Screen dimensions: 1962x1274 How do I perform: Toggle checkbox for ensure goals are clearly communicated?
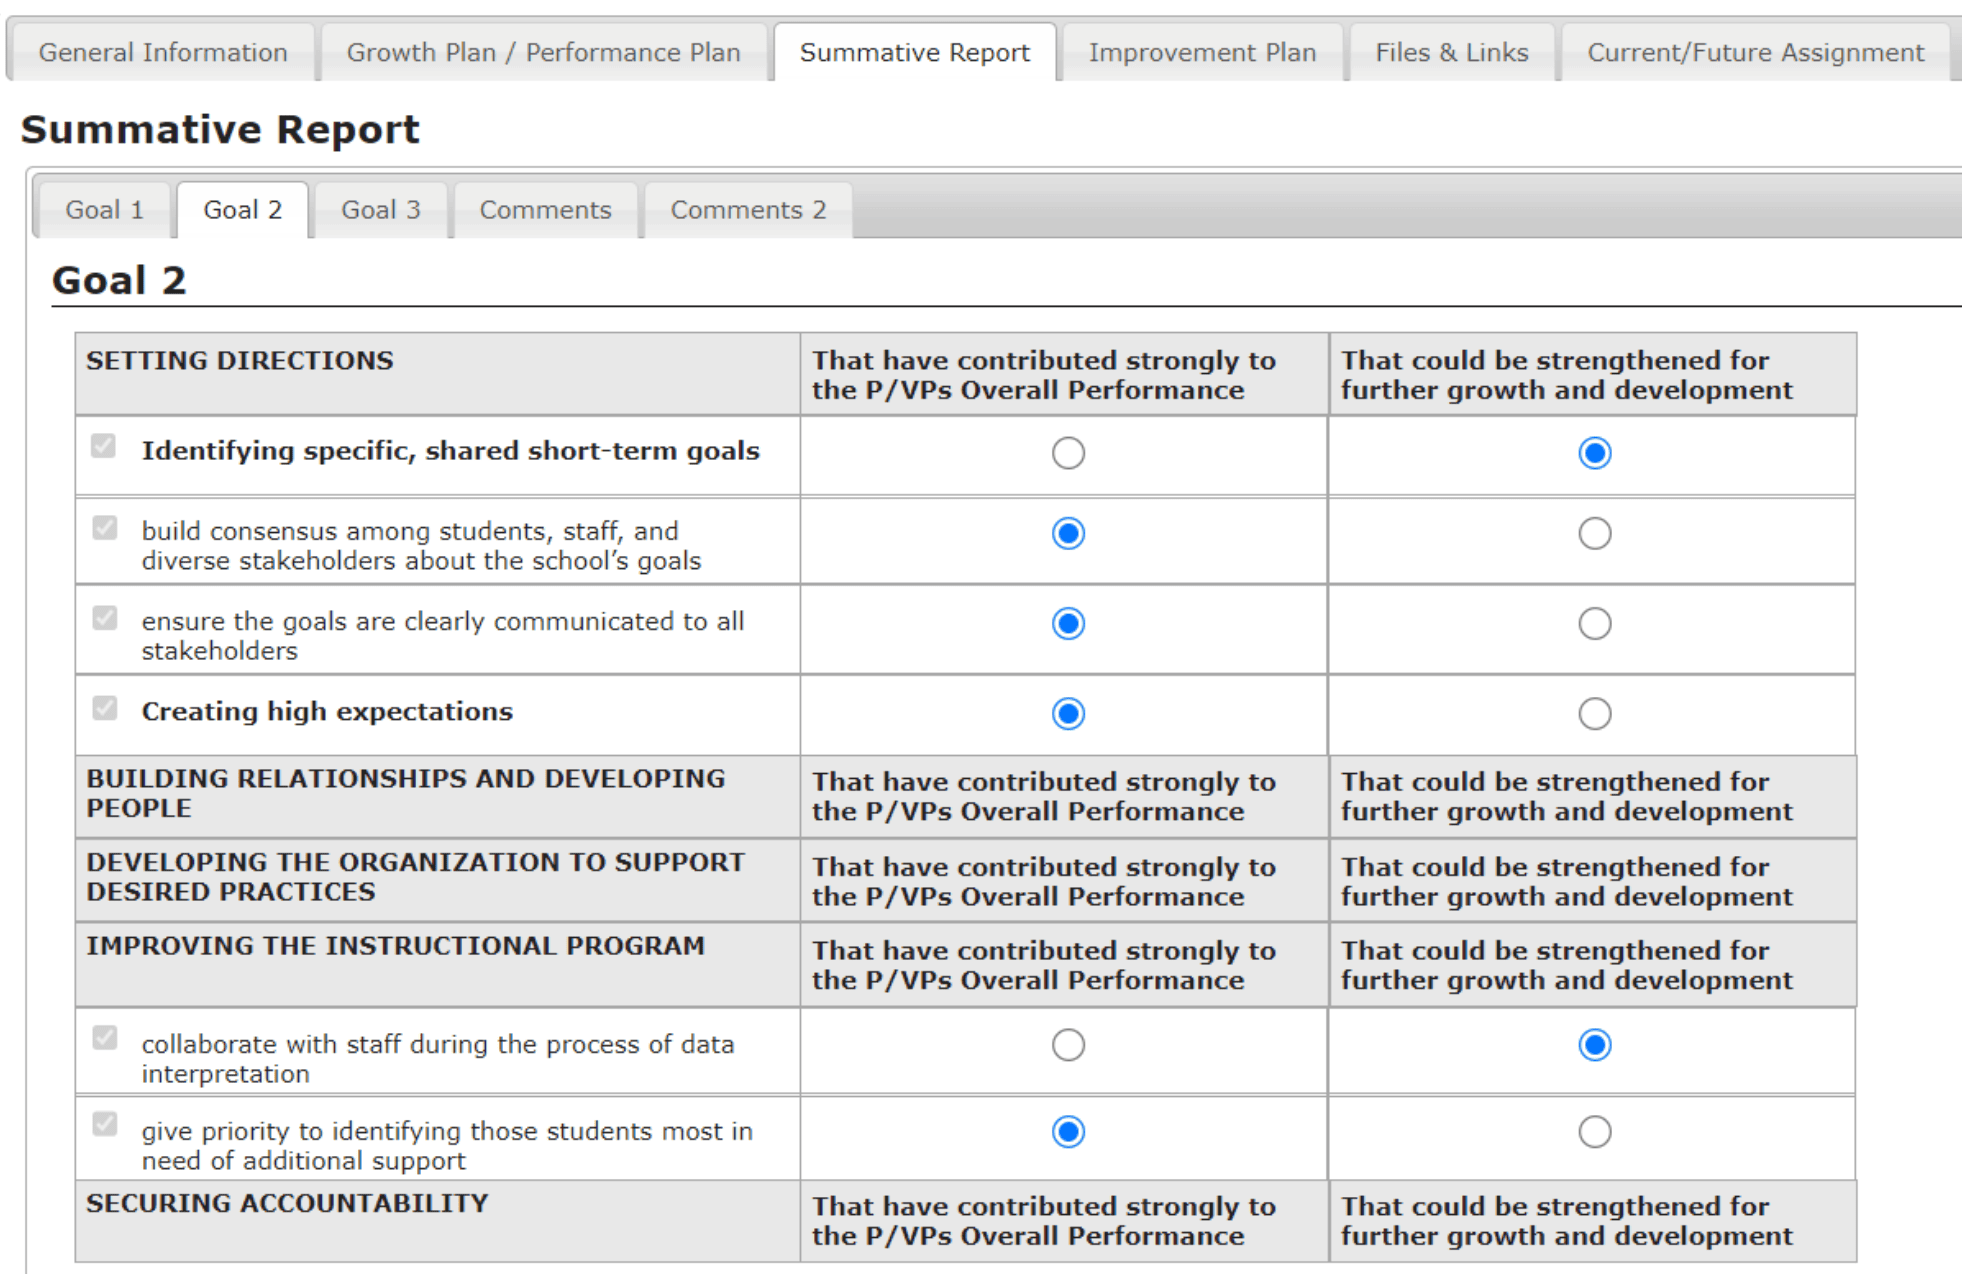point(104,618)
